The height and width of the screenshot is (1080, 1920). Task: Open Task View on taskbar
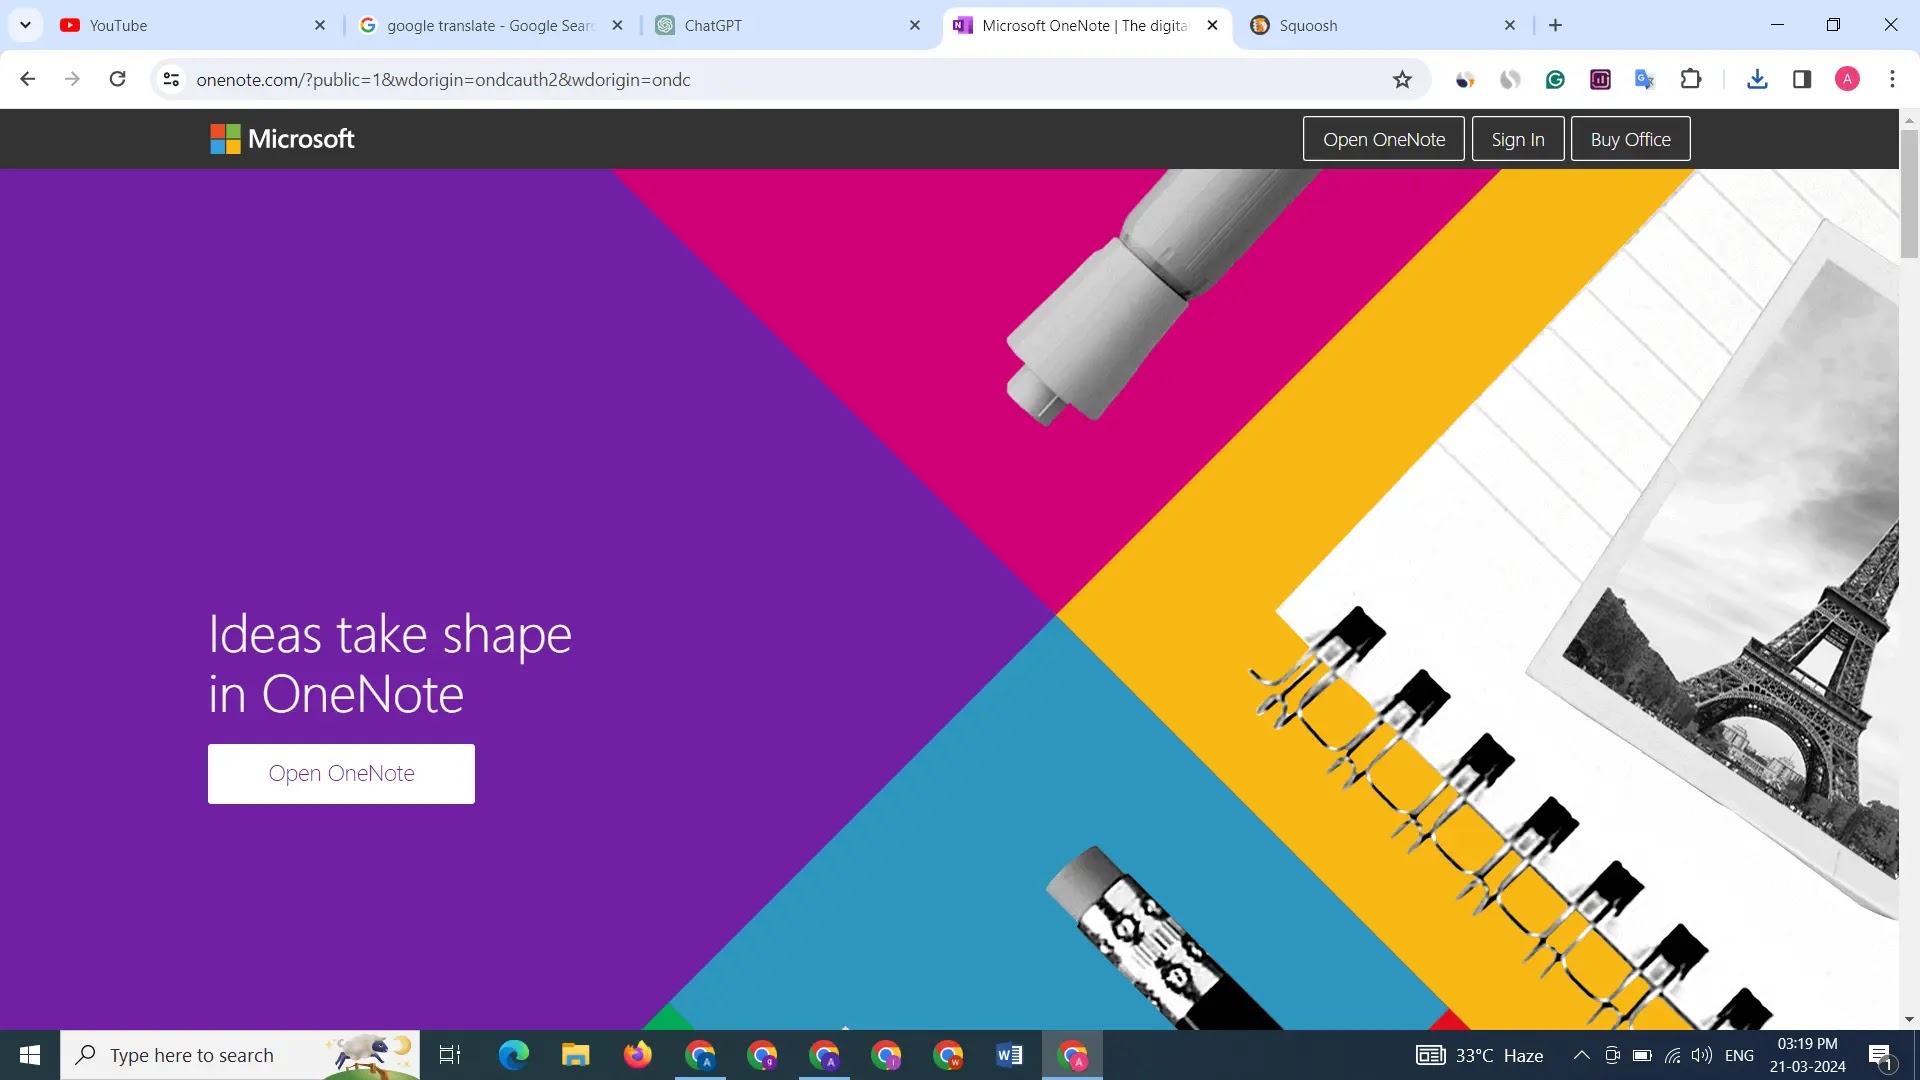(450, 1055)
